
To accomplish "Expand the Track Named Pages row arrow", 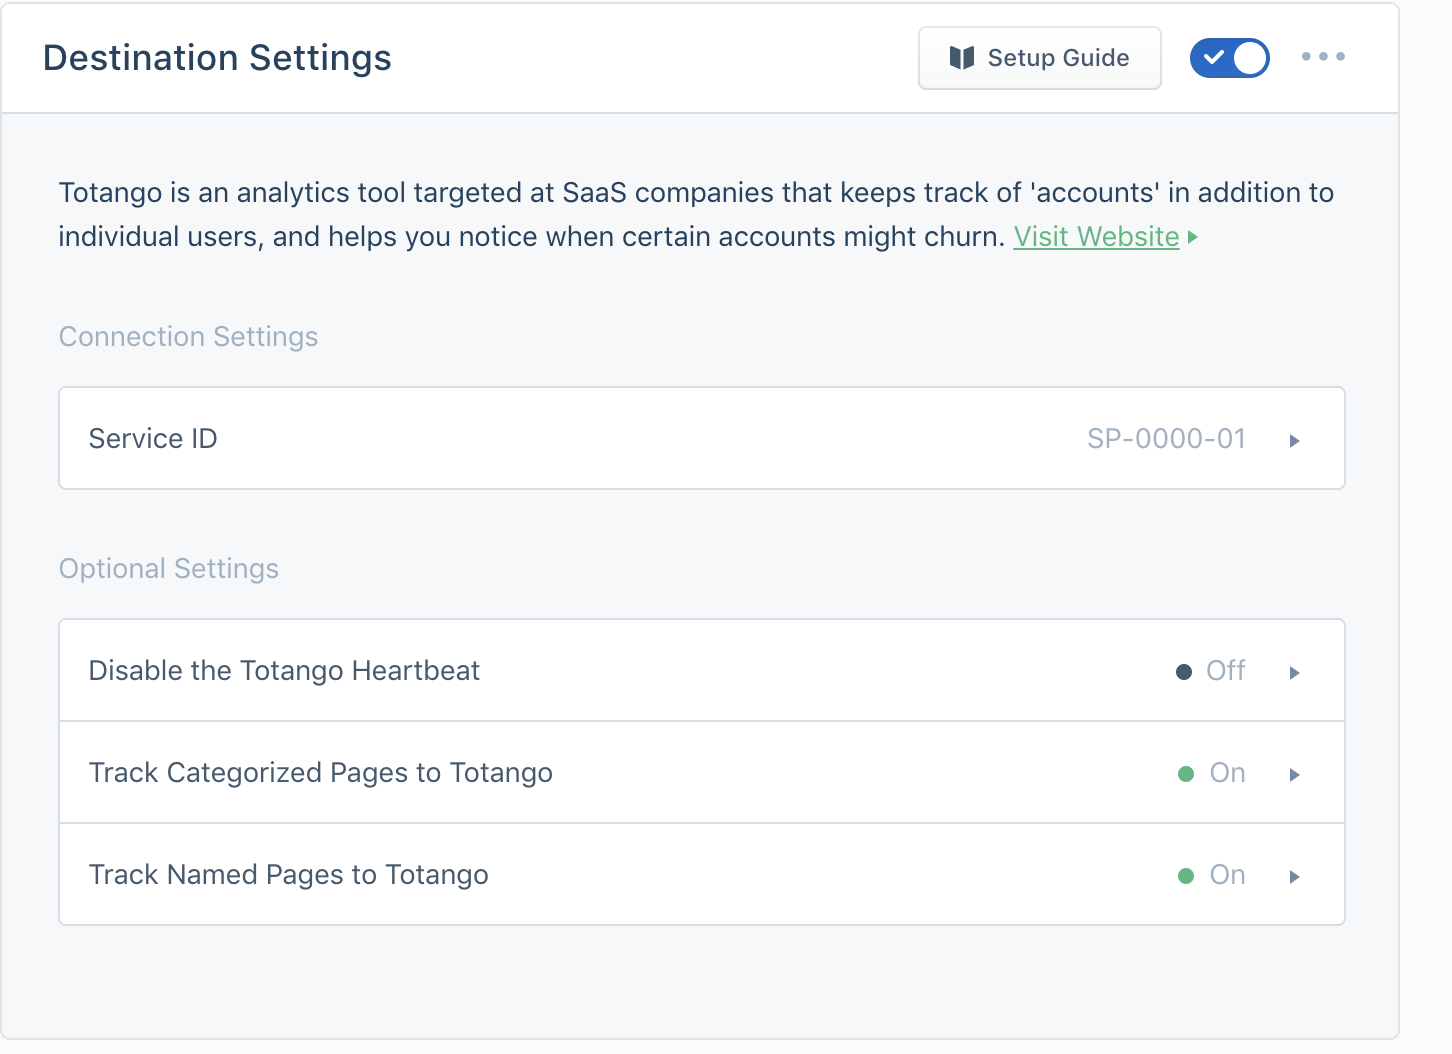I will coord(1294,877).
